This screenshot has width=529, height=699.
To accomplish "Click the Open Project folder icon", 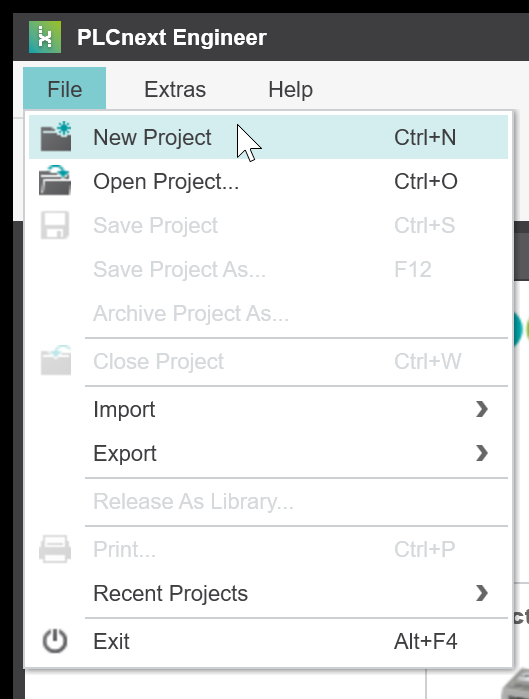I will pyautogui.click(x=55, y=180).
